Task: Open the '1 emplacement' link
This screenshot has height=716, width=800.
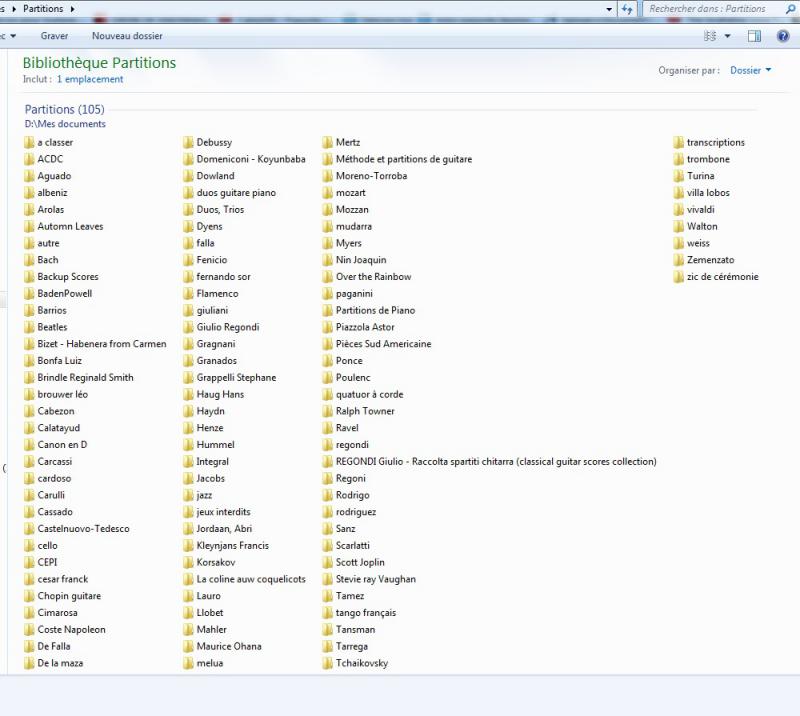Action: point(90,79)
